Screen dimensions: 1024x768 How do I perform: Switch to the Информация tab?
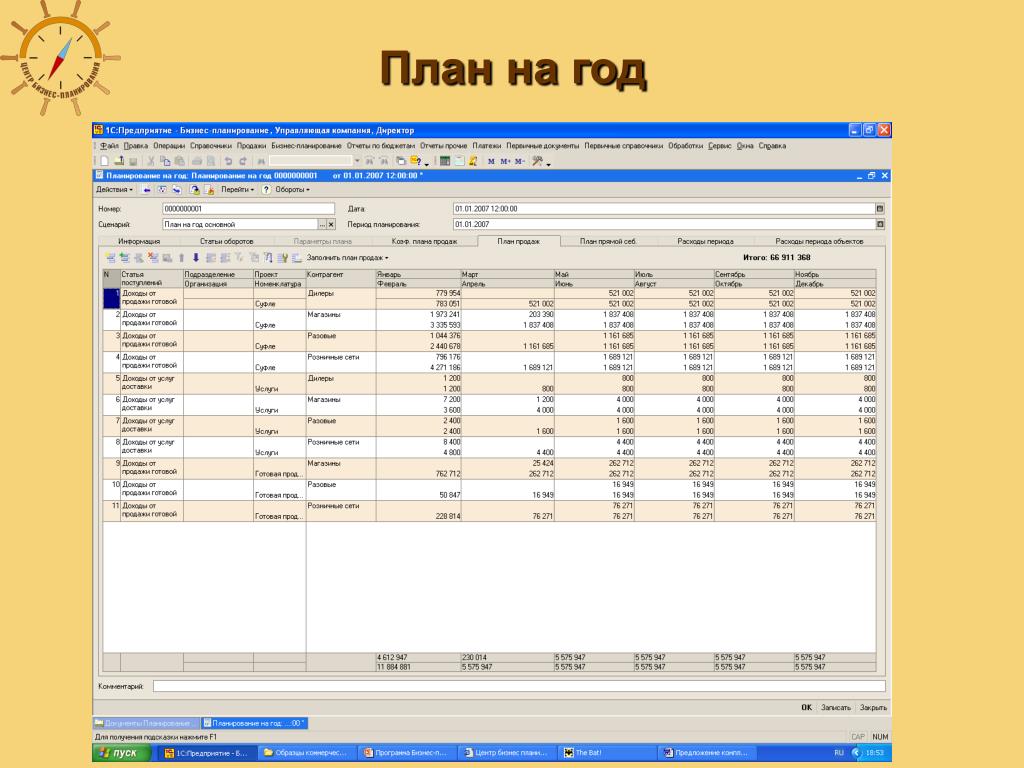click(138, 242)
